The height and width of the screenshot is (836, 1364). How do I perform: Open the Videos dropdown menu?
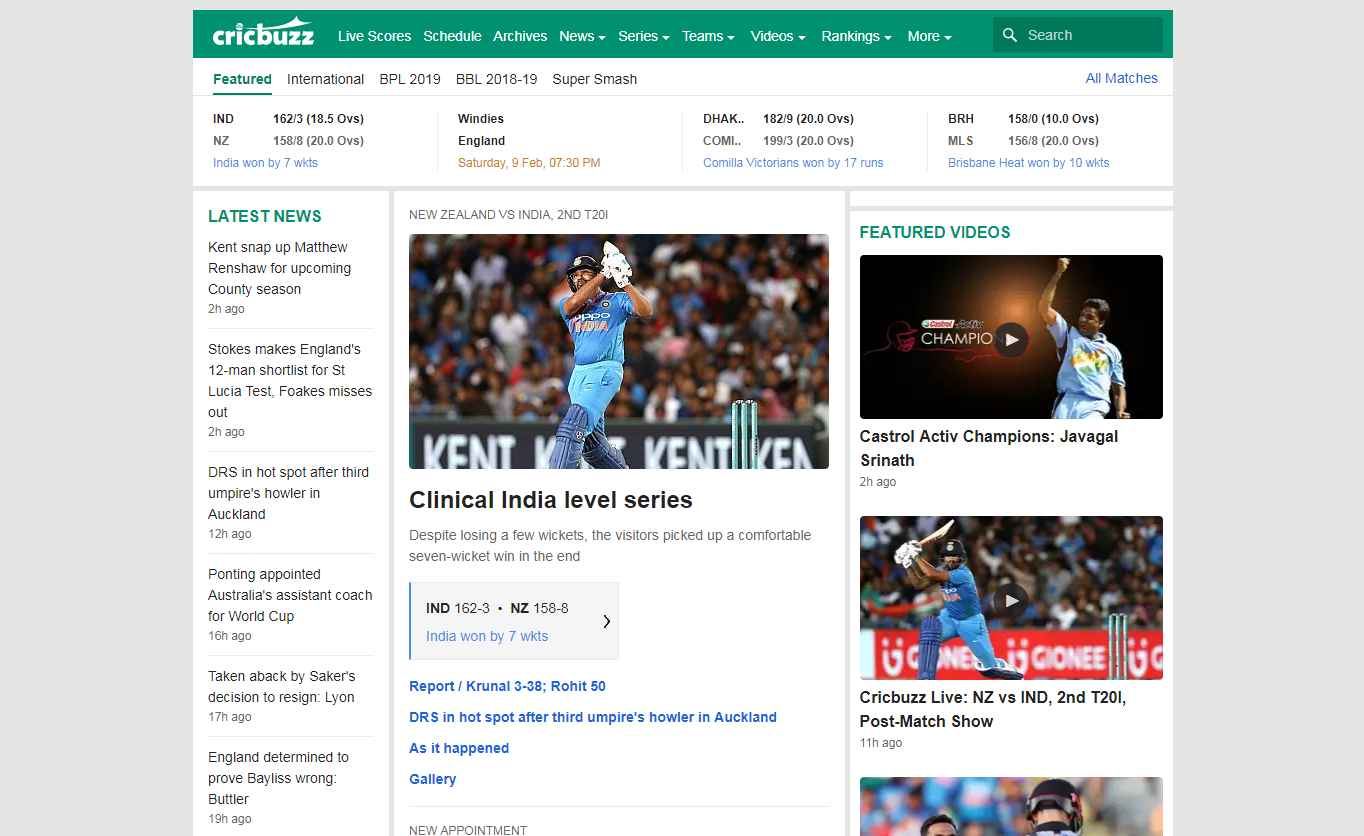(x=777, y=36)
